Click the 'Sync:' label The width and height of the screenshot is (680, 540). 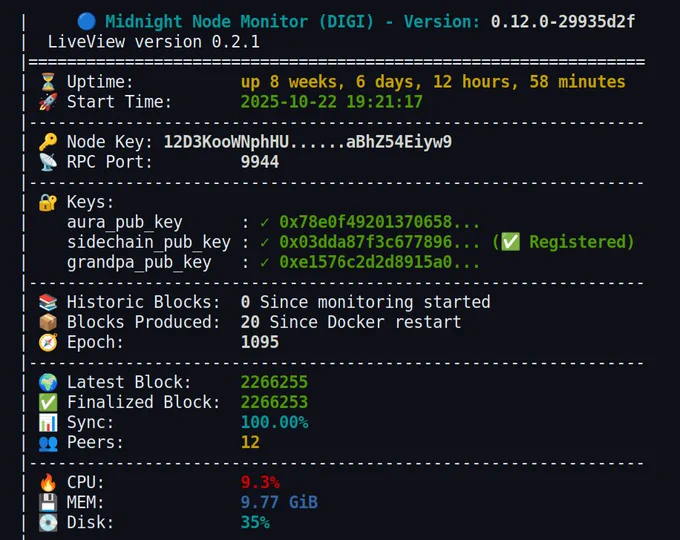(x=90, y=422)
